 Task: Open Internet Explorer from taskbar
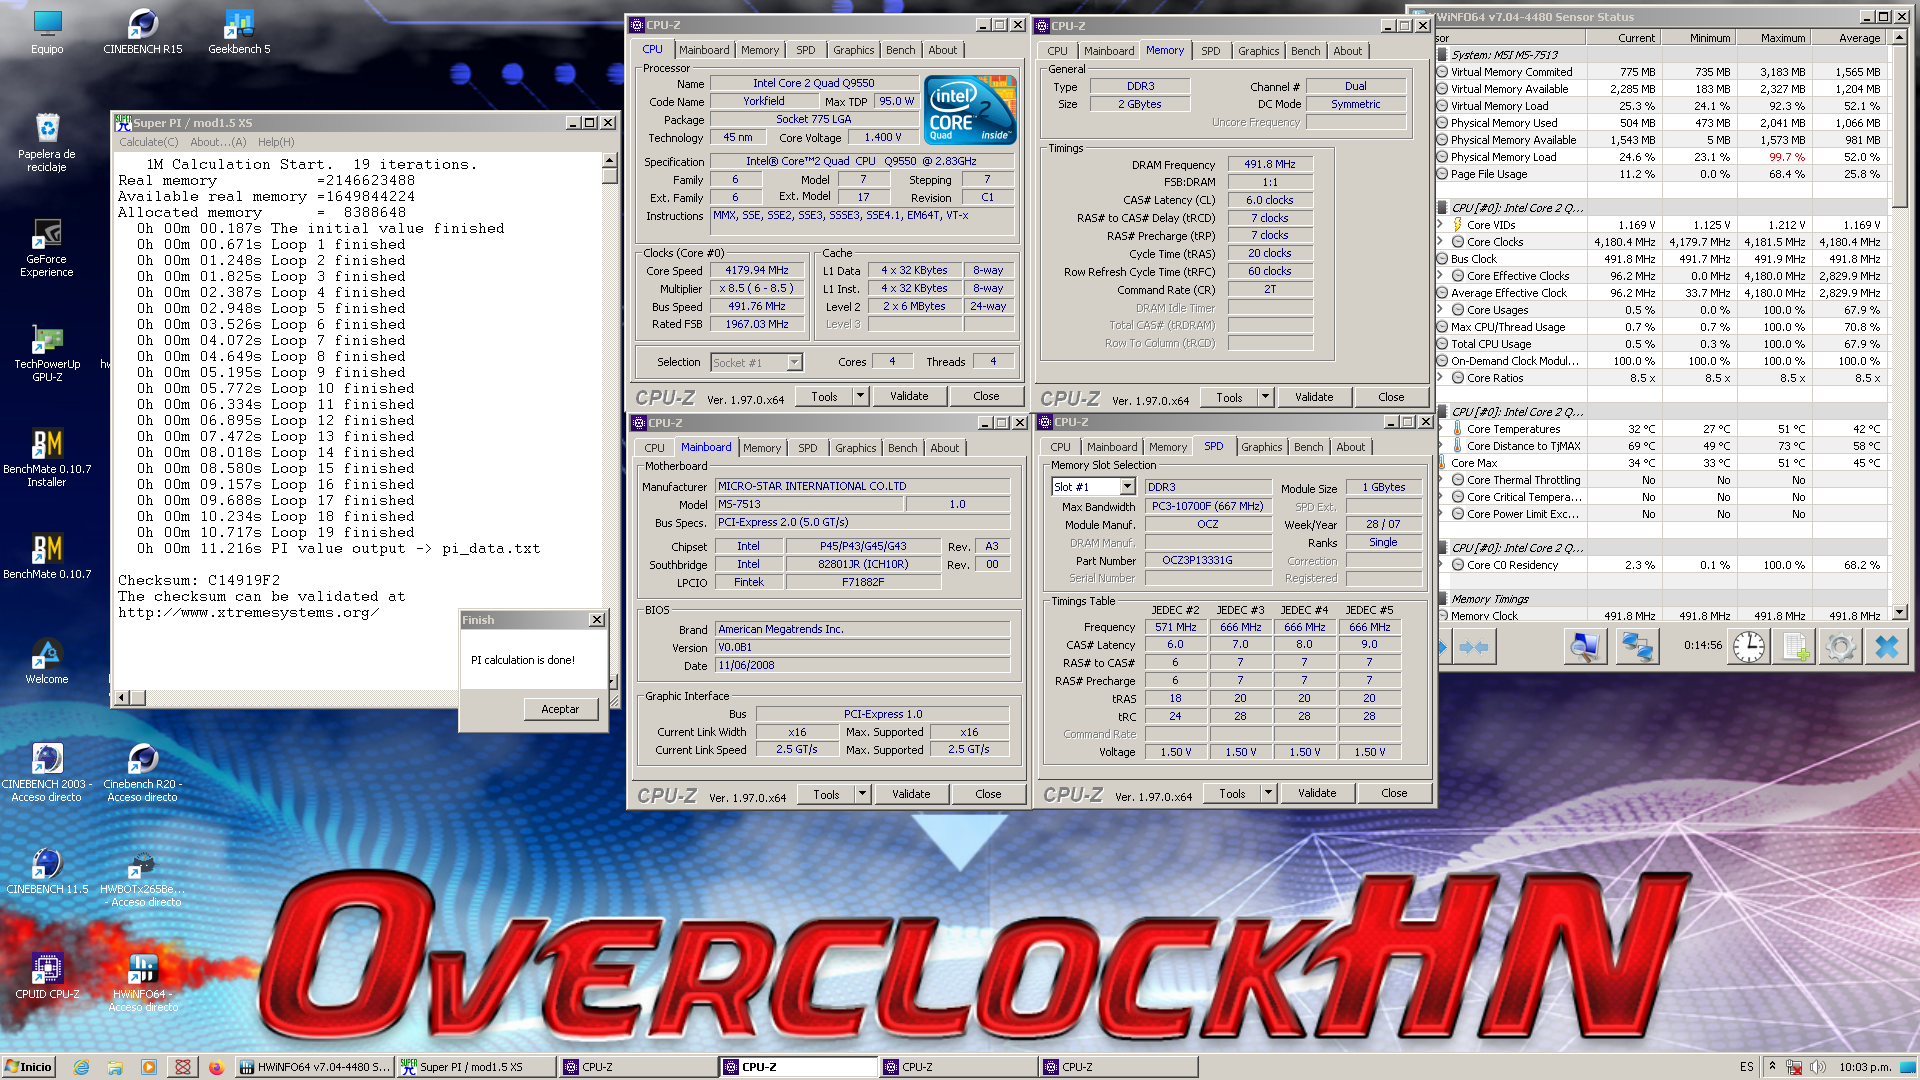(81, 1067)
